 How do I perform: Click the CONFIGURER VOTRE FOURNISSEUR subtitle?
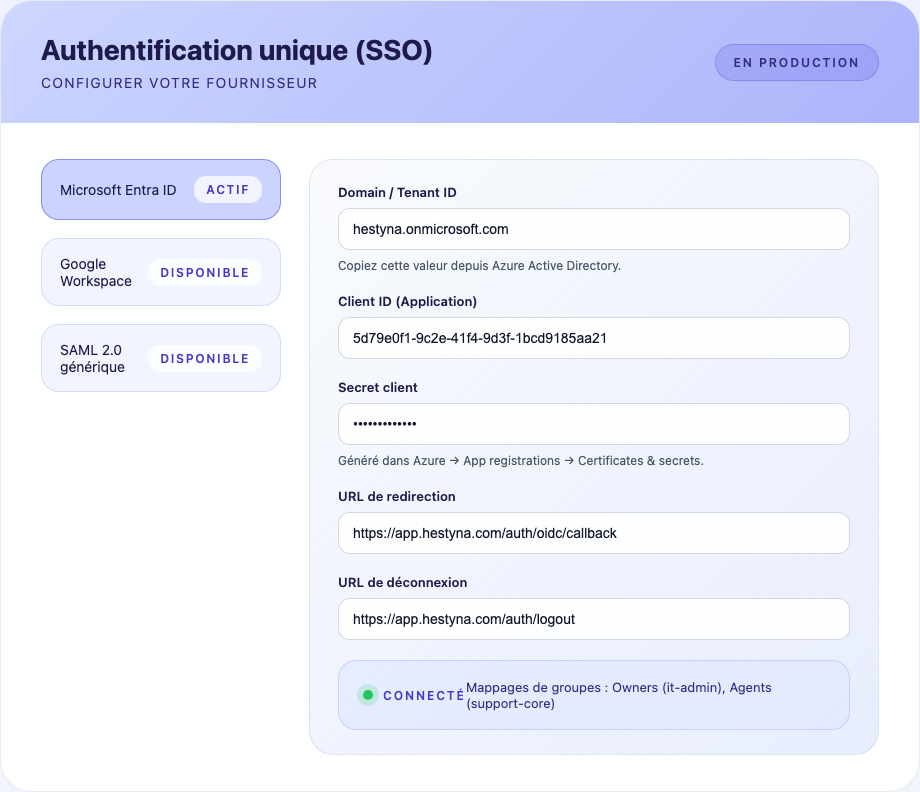tap(179, 84)
